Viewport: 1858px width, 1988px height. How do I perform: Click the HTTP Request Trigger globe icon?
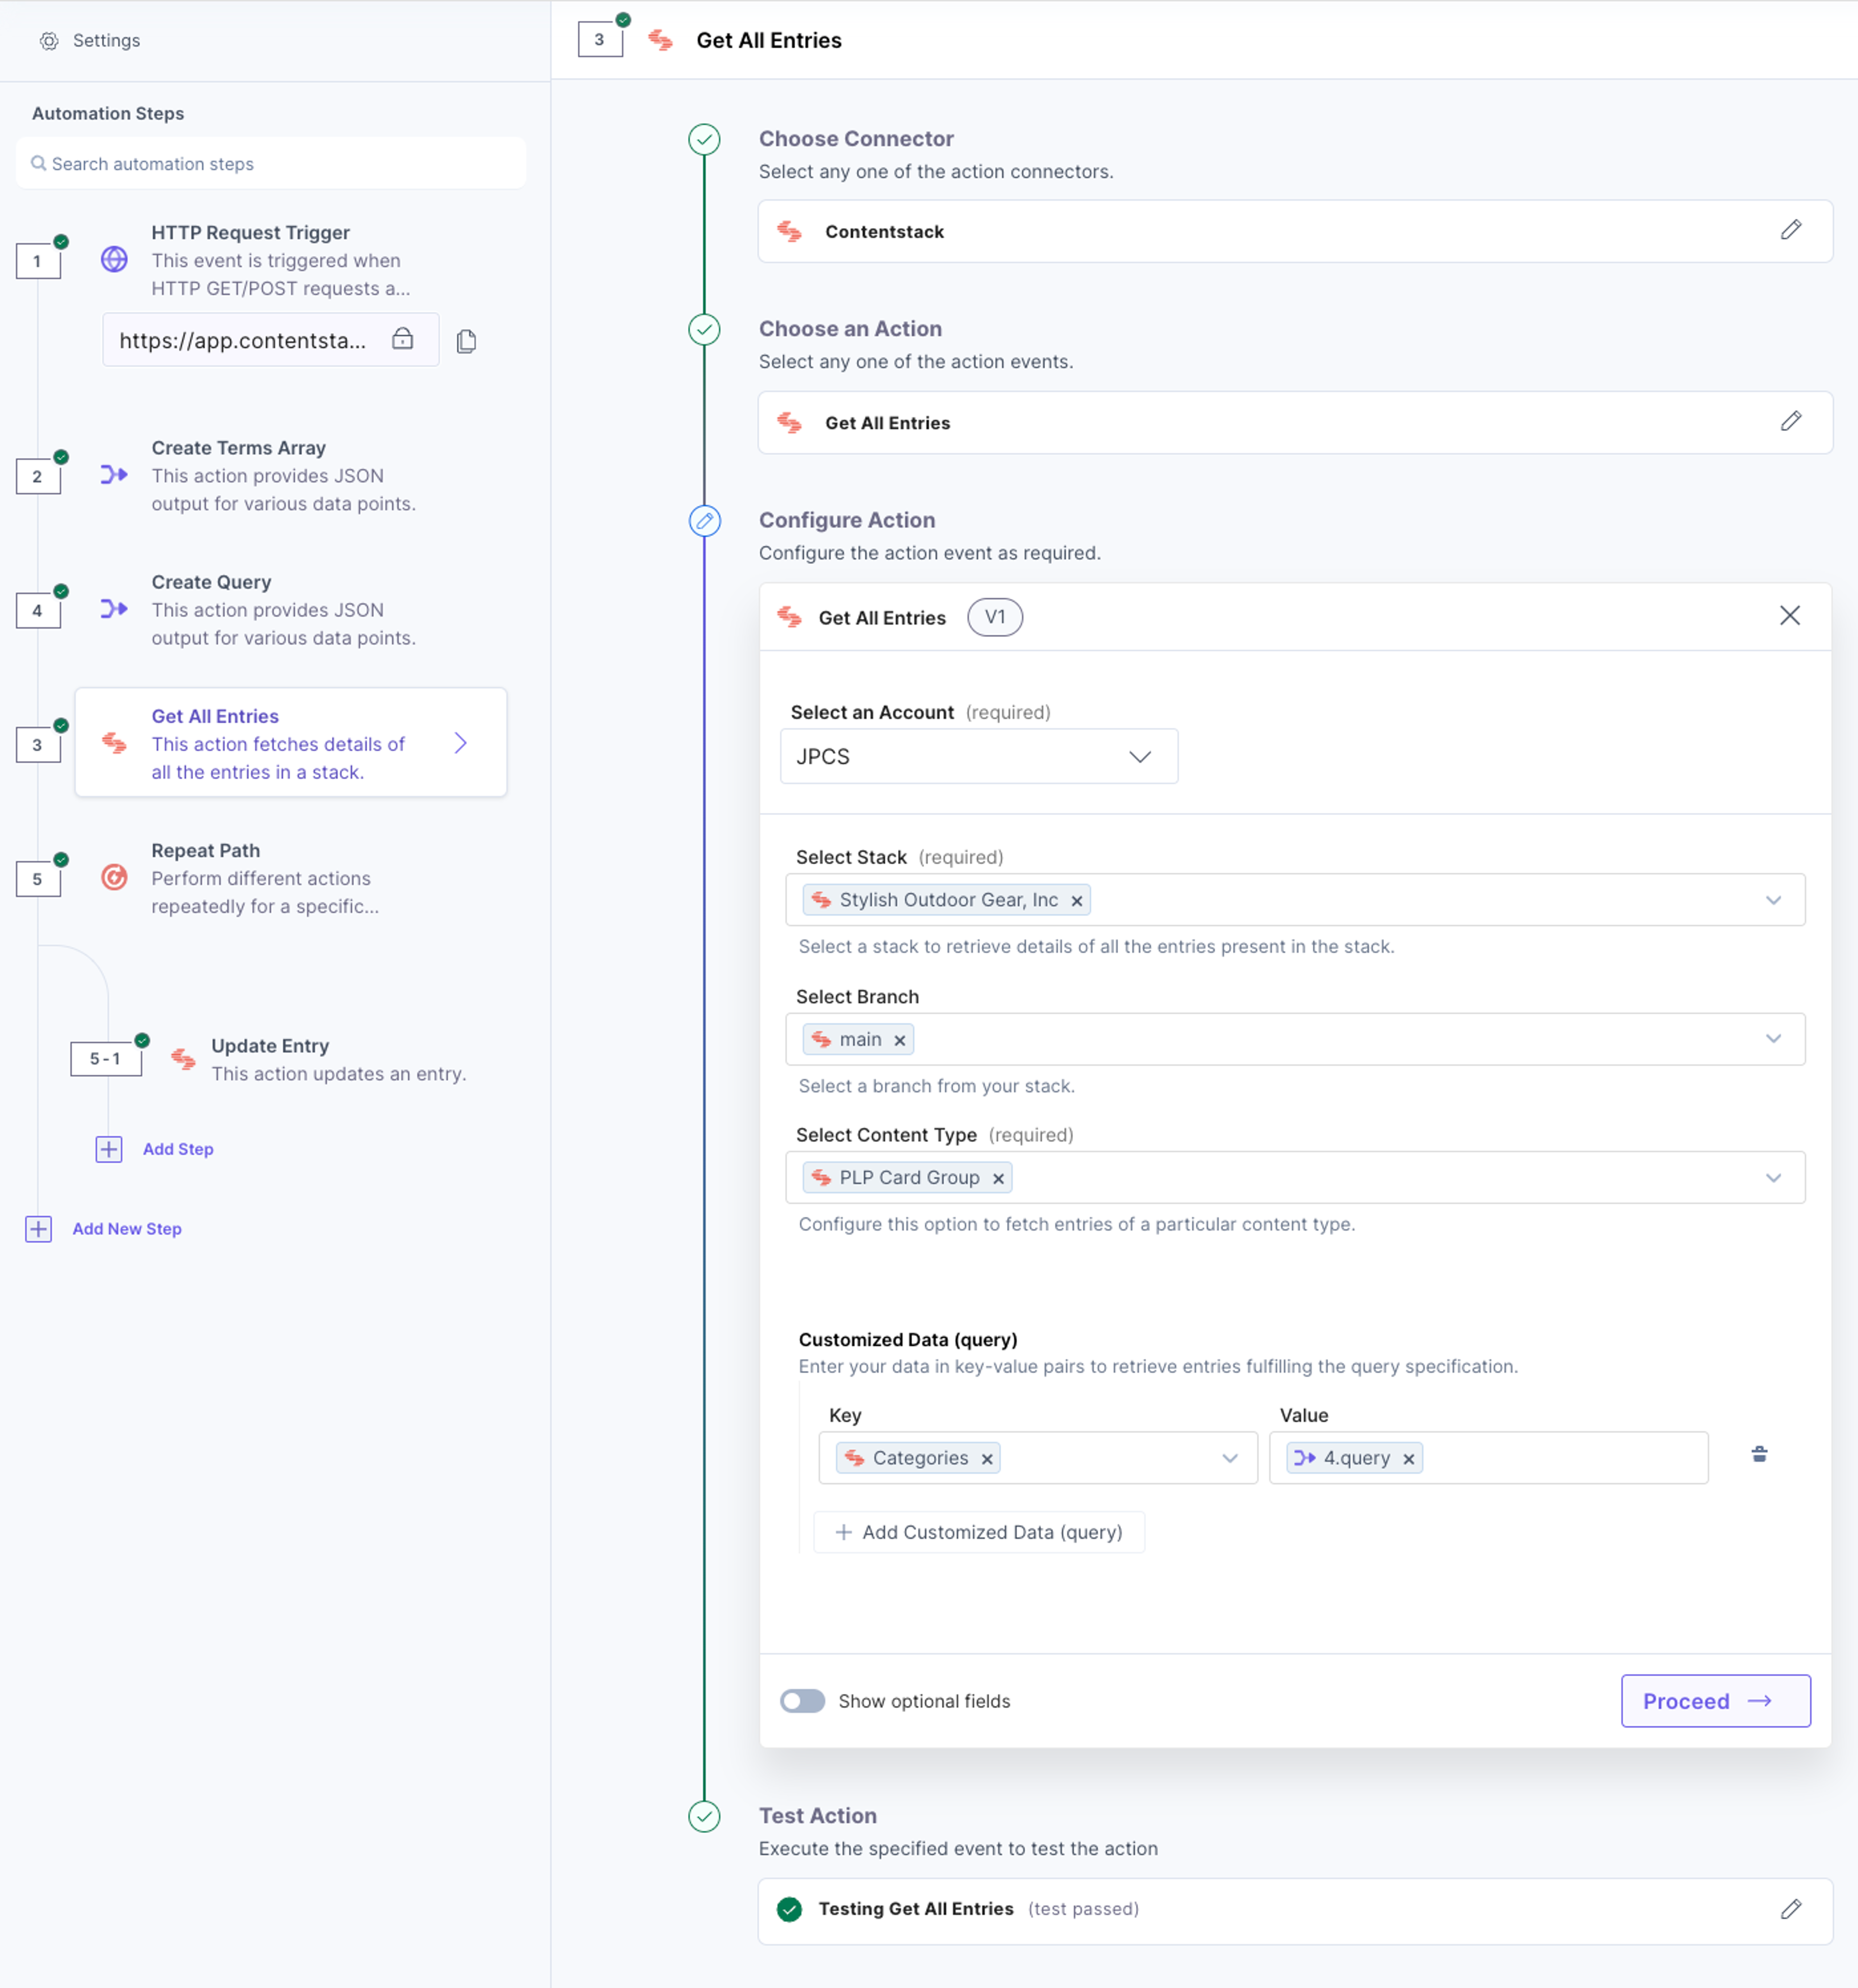[x=114, y=260]
